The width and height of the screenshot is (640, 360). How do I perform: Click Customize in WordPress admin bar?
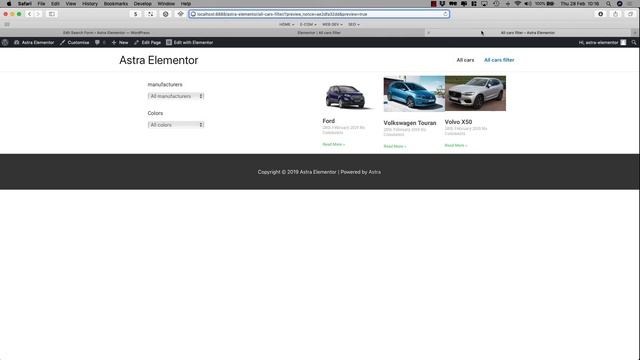coord(75,42)
